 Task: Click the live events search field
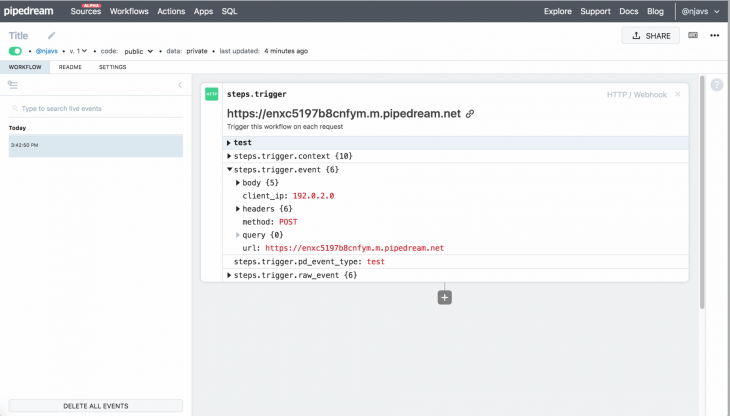[x=96, y=108]
